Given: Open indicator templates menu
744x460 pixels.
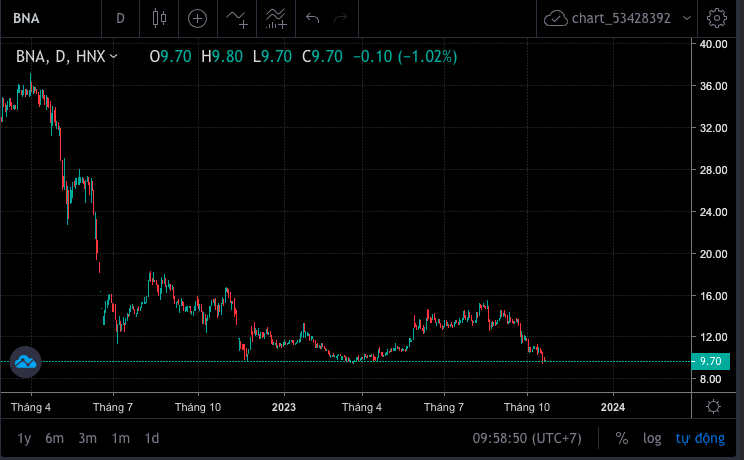Looking at the screenshot, I should 276,19.
